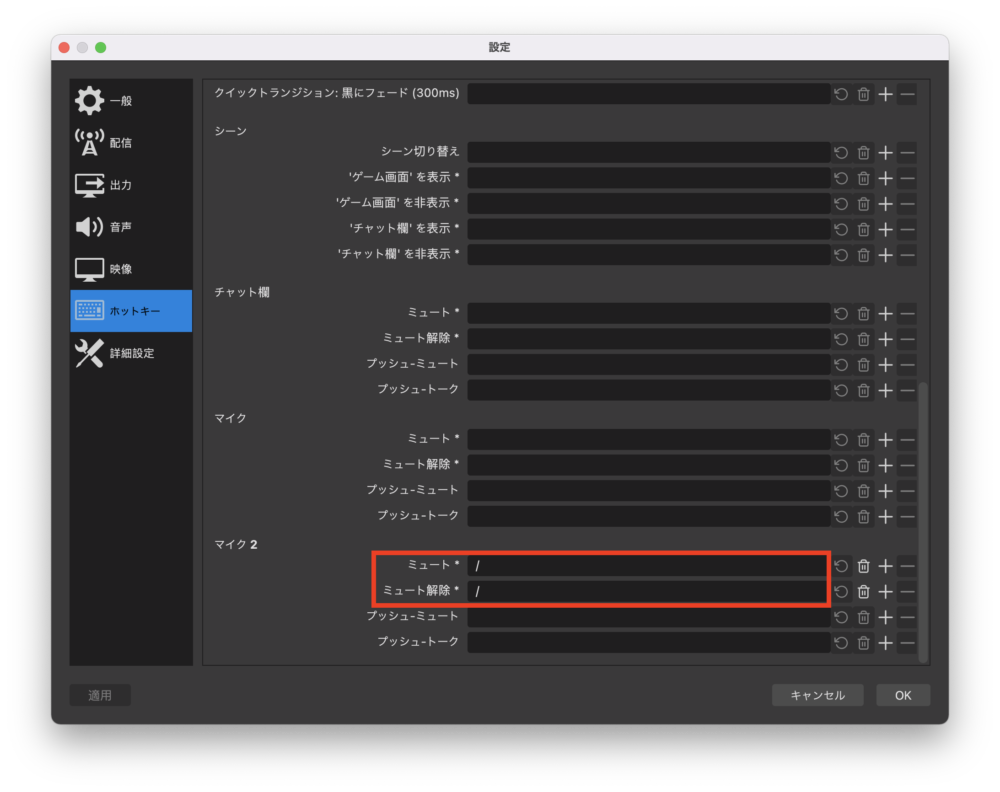This screenshot has width=1000, height=792.
Task: Clear the 'ゲーム画面' を非表示 hotkey via trash
Action: coord(864,203)
